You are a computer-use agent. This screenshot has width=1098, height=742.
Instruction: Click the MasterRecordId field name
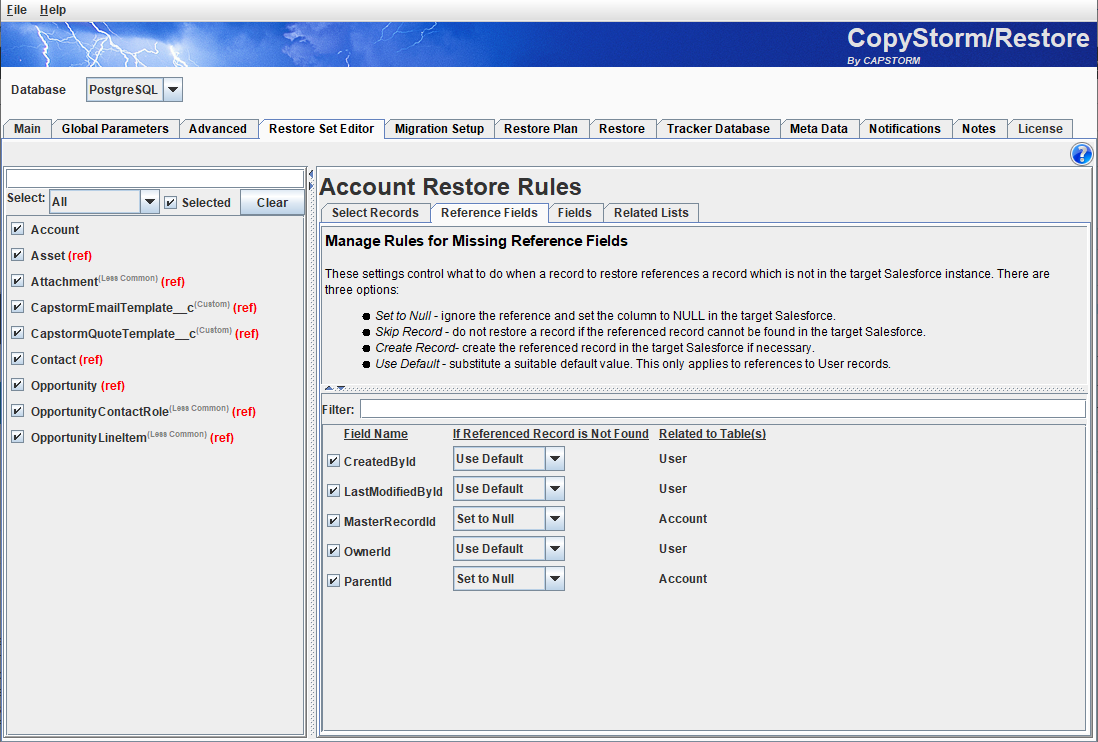click(389, 522)
